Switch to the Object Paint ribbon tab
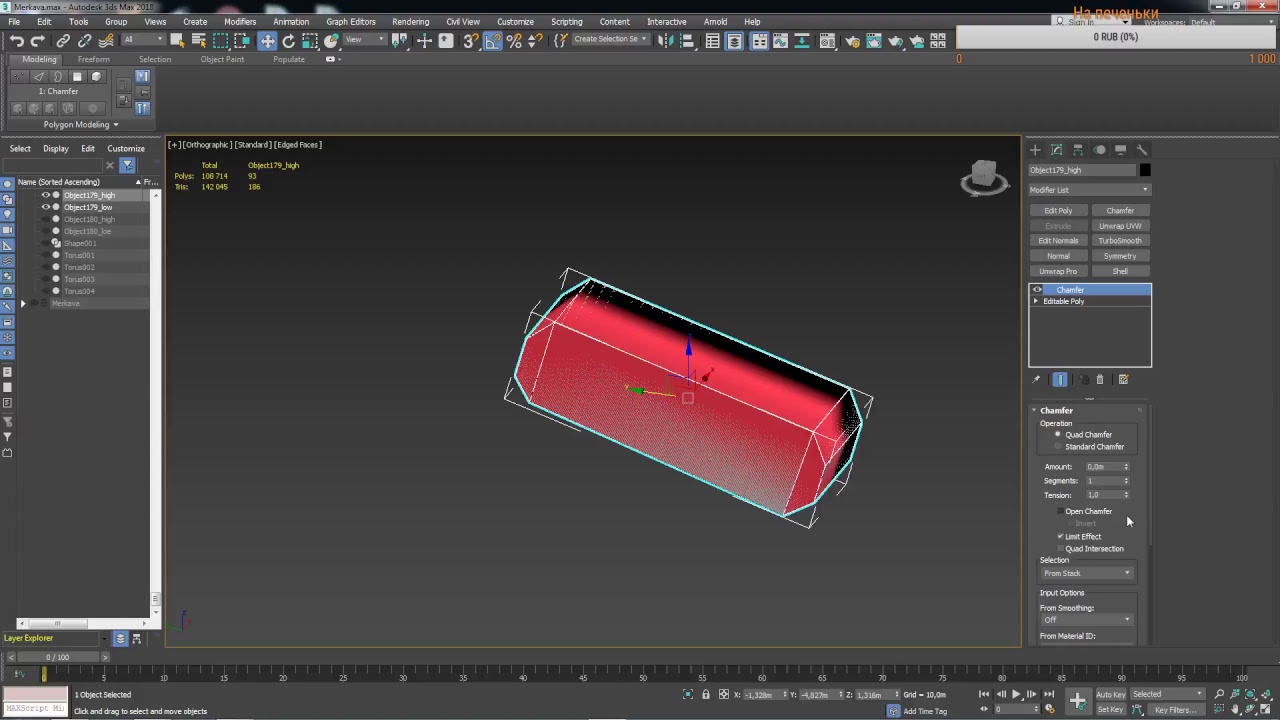The height and width of the screenshot is (720, 1280). (x=222, y=59)
